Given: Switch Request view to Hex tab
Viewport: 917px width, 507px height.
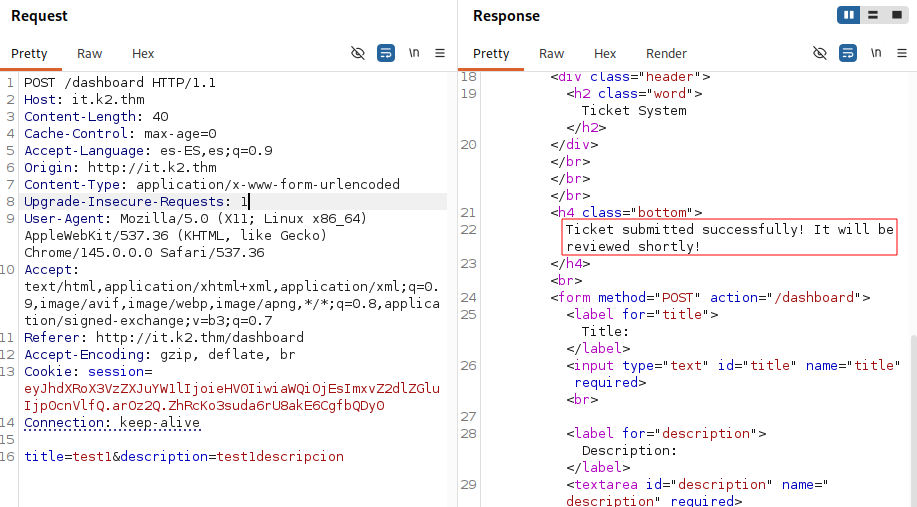Looking at the screenshot, I should (x=143, y=54).
